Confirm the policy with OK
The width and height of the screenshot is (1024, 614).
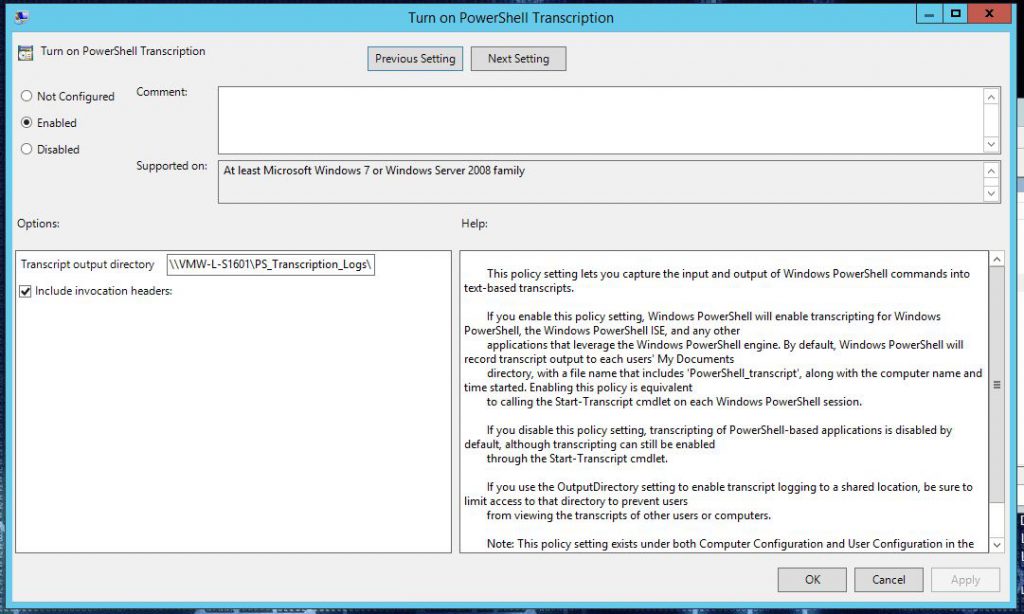[x=811, y=579]
